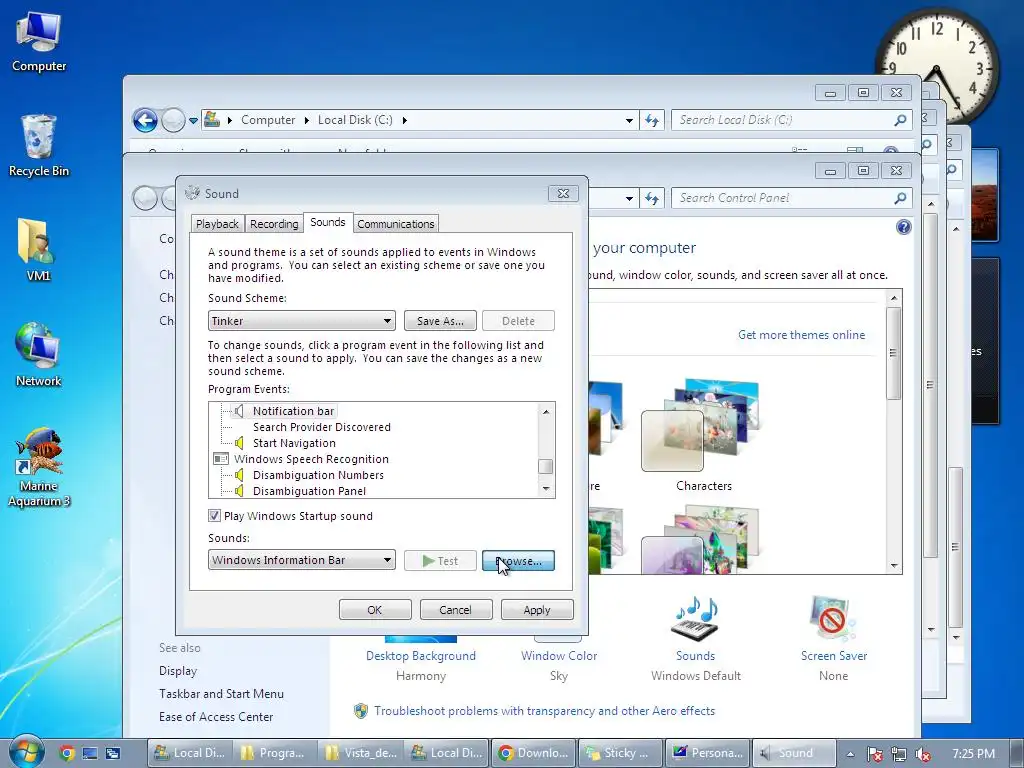1024x768 pixels.
Task: Click the Save As... button
Action: (x=440, y=321)
